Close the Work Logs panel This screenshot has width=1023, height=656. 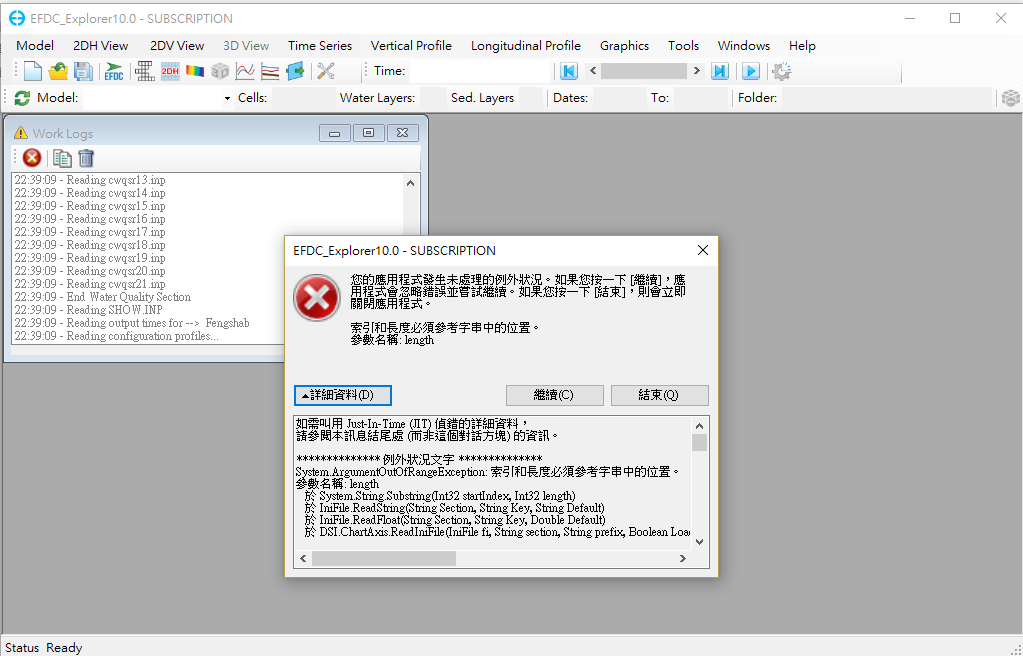(x=403, y=133)
